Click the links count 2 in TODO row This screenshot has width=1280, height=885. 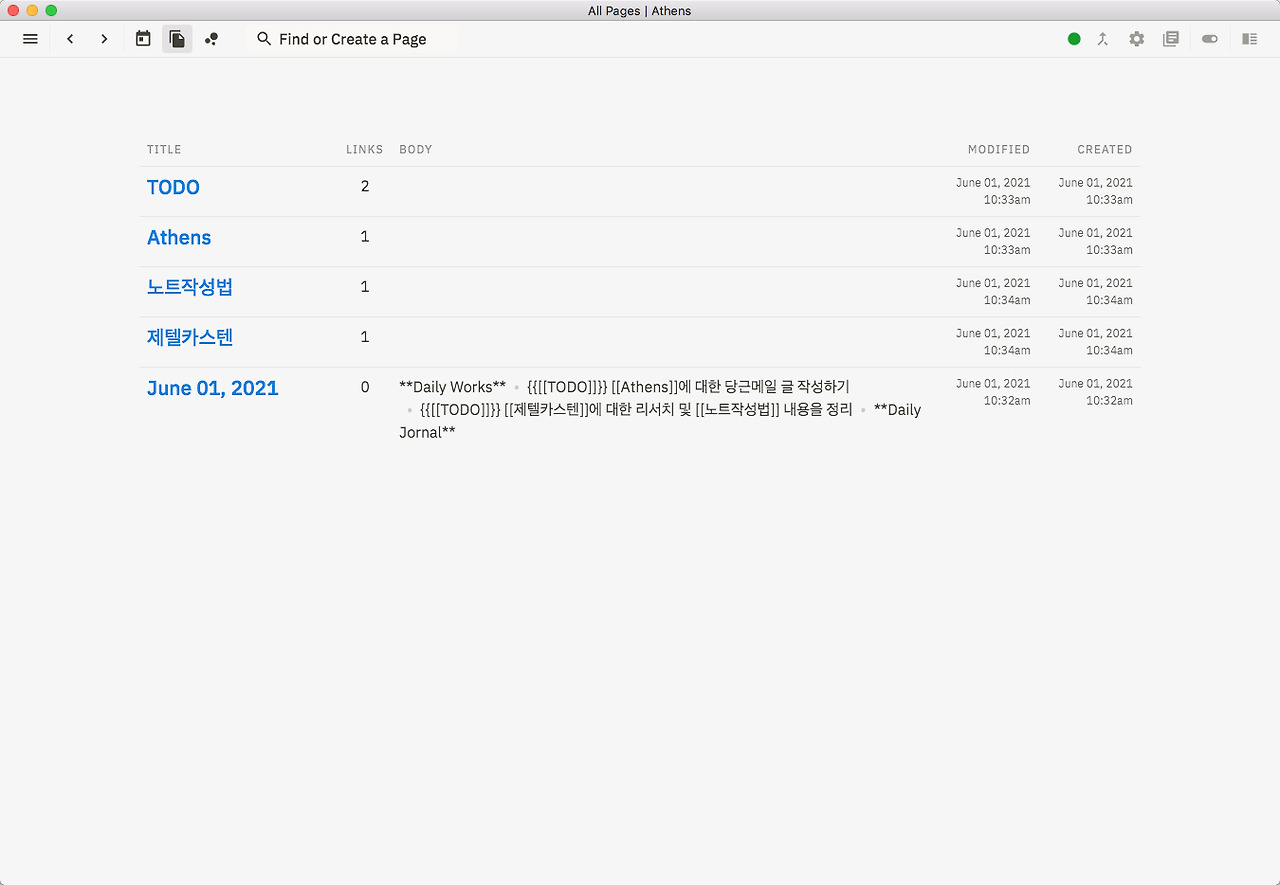[x=365, y=186]
